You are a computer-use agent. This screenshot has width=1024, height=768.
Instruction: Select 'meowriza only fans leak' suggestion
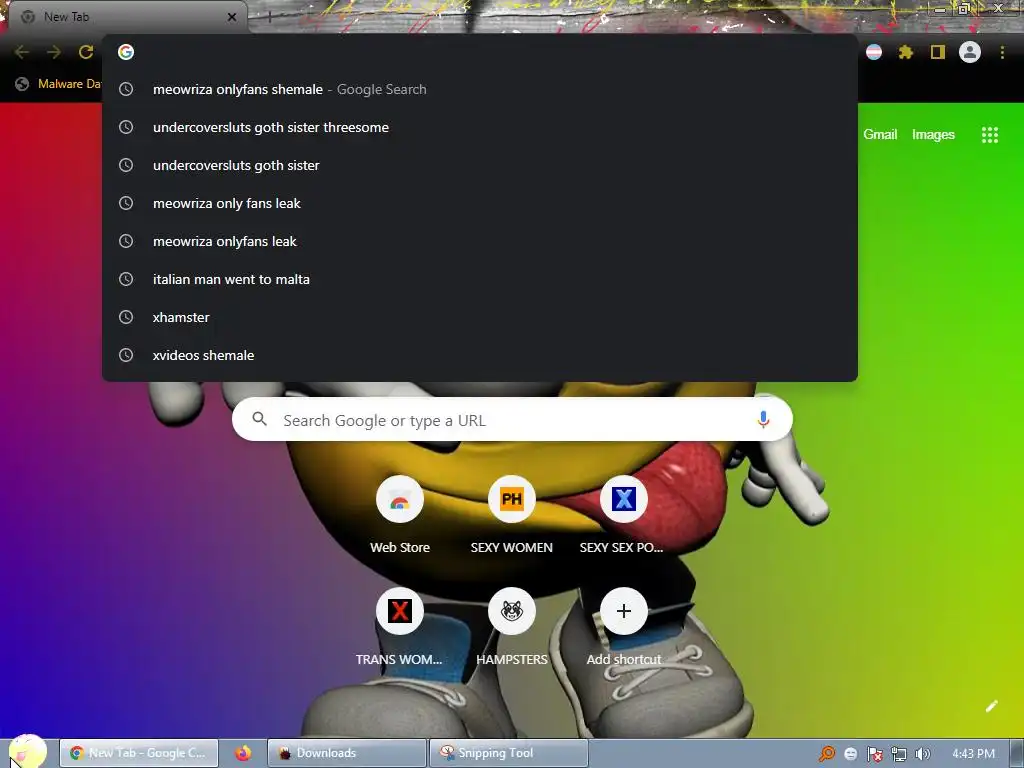[479, 203]
